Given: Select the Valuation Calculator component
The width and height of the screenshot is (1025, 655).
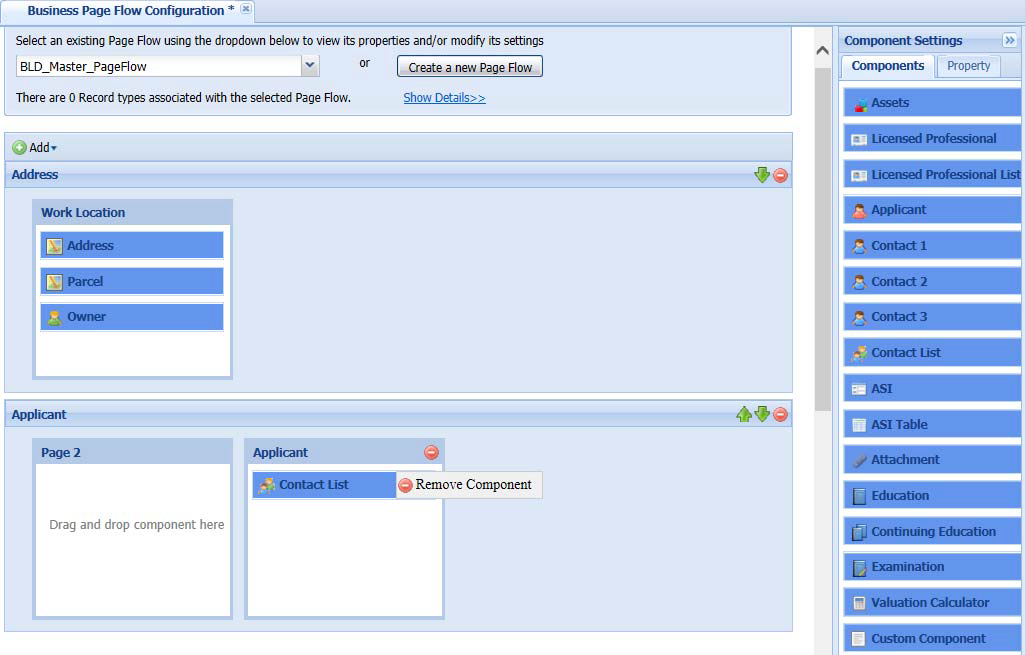Looking at the screenshot, I should pyautogui.click(x=931, y=603).
